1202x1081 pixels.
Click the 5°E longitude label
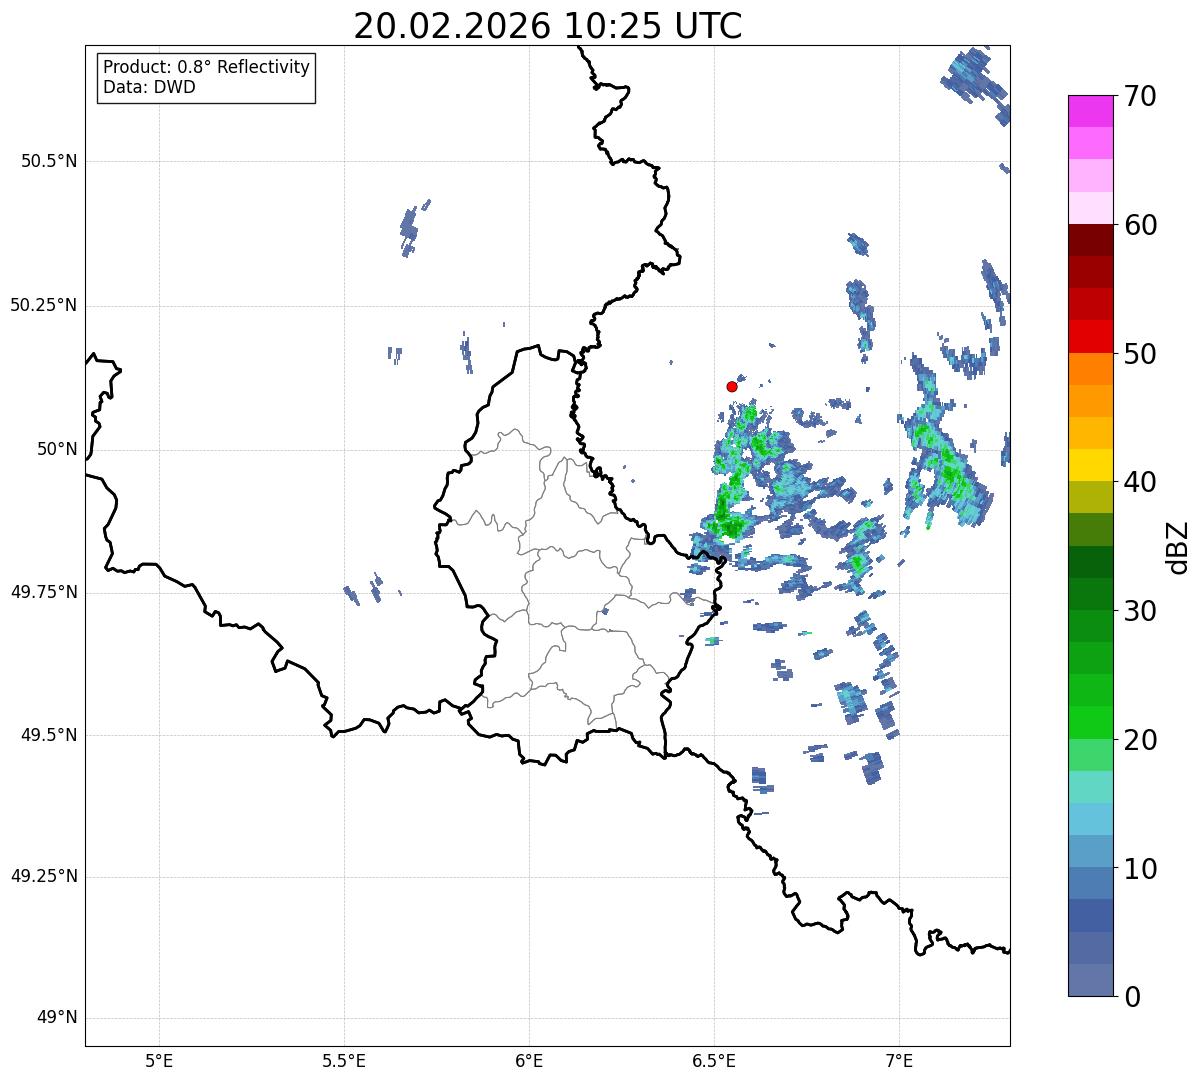click(x=159, y=1060)
